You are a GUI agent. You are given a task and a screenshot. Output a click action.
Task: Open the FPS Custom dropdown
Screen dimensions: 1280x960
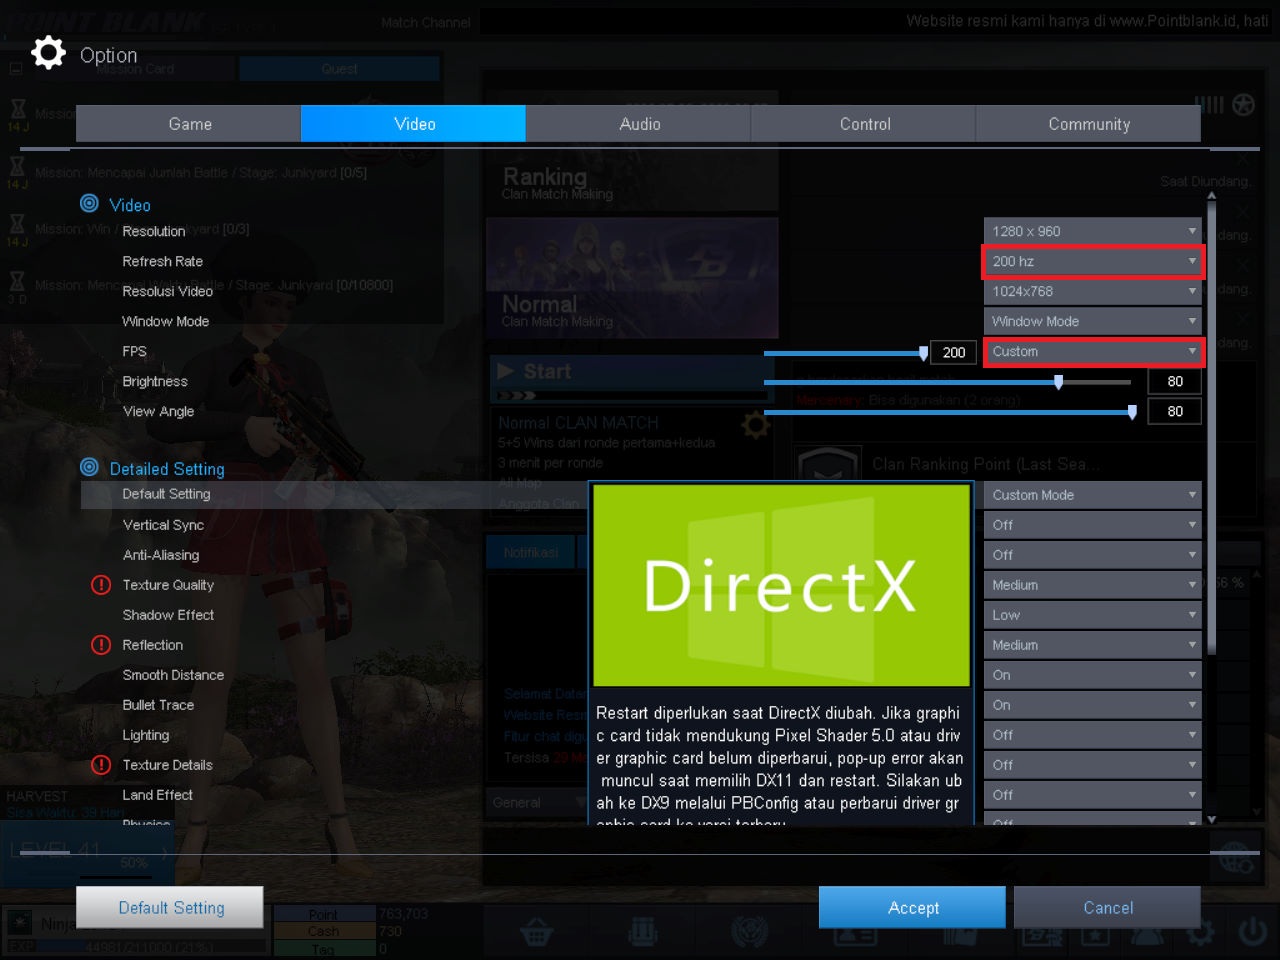[1093, 351]
